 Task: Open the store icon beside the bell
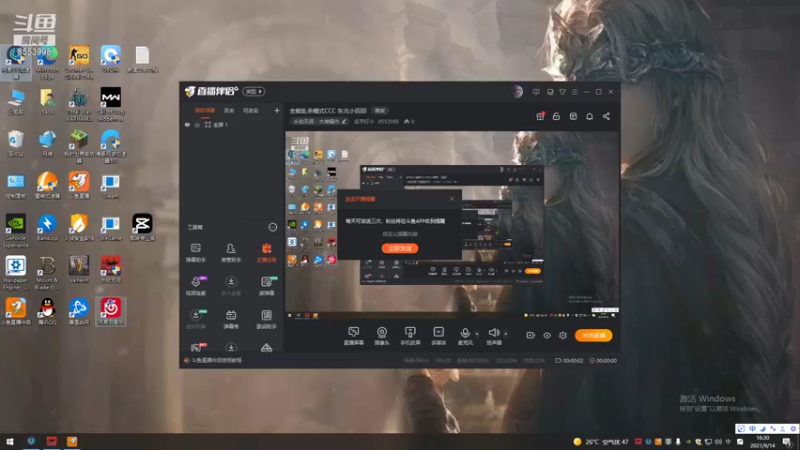573,116
